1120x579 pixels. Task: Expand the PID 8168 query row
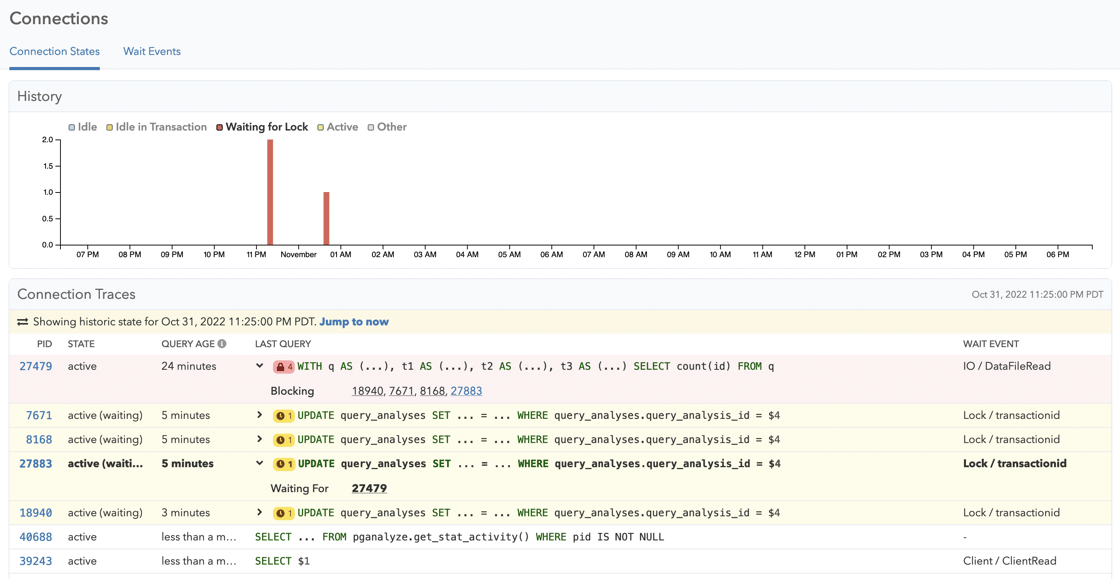pos(260,439)
